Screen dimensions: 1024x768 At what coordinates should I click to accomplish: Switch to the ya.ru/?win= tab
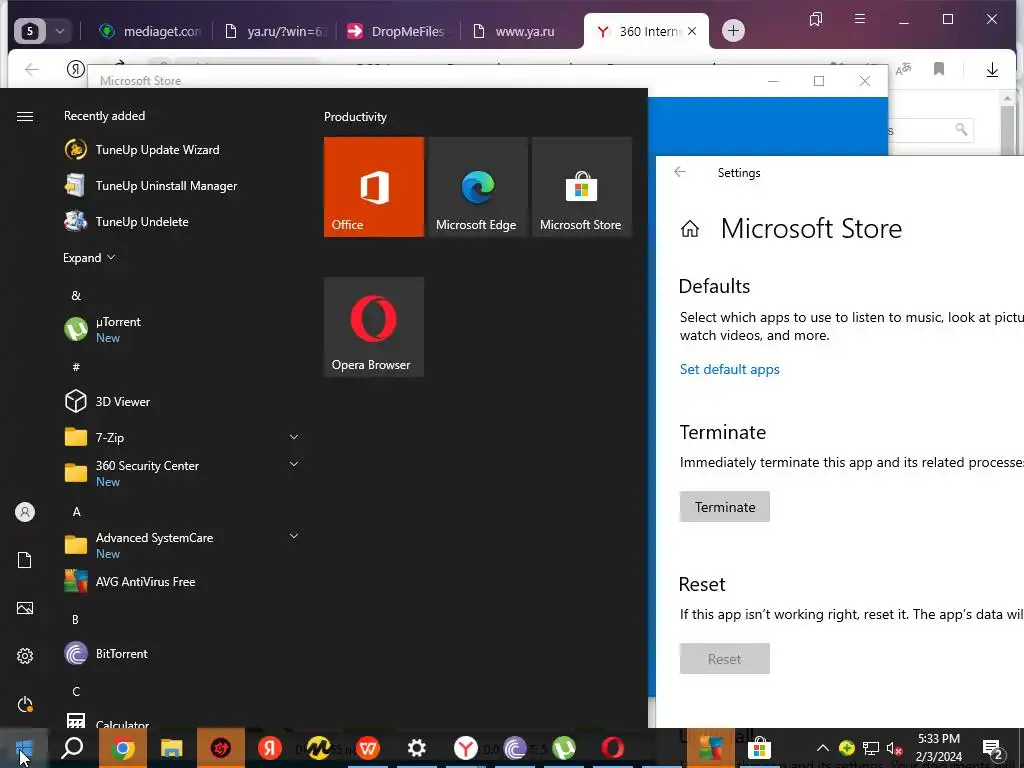click(274, 31)
